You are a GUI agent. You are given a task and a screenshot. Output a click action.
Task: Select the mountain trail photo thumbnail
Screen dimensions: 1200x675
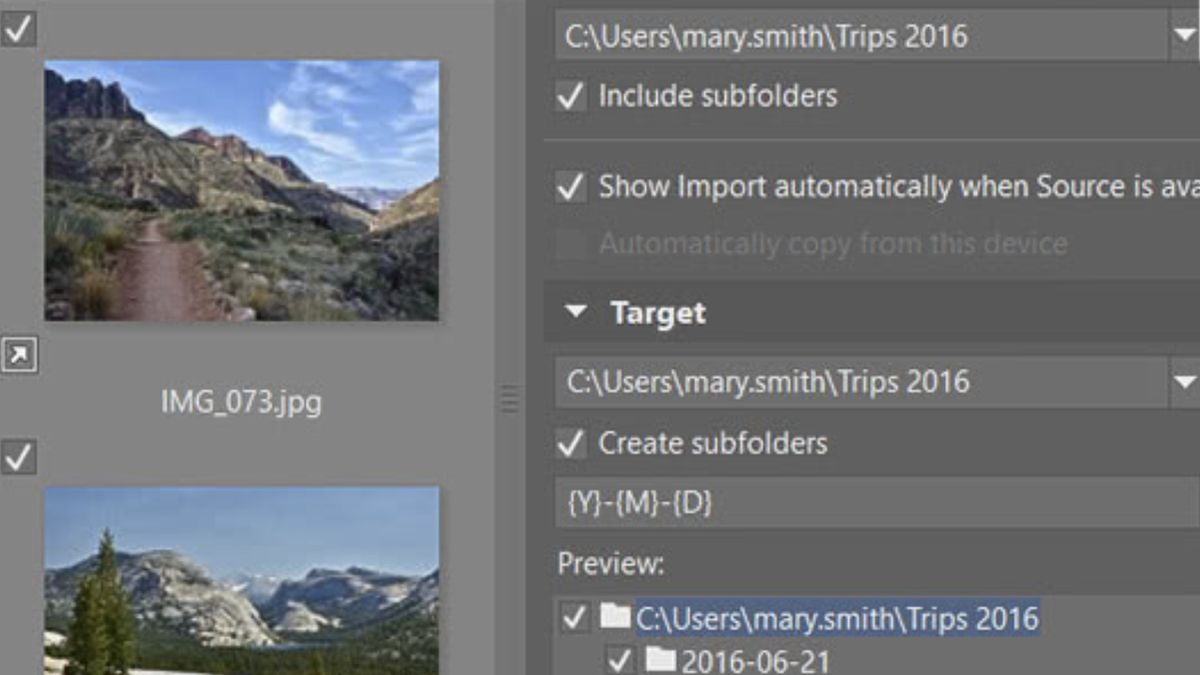coord(241,190)
